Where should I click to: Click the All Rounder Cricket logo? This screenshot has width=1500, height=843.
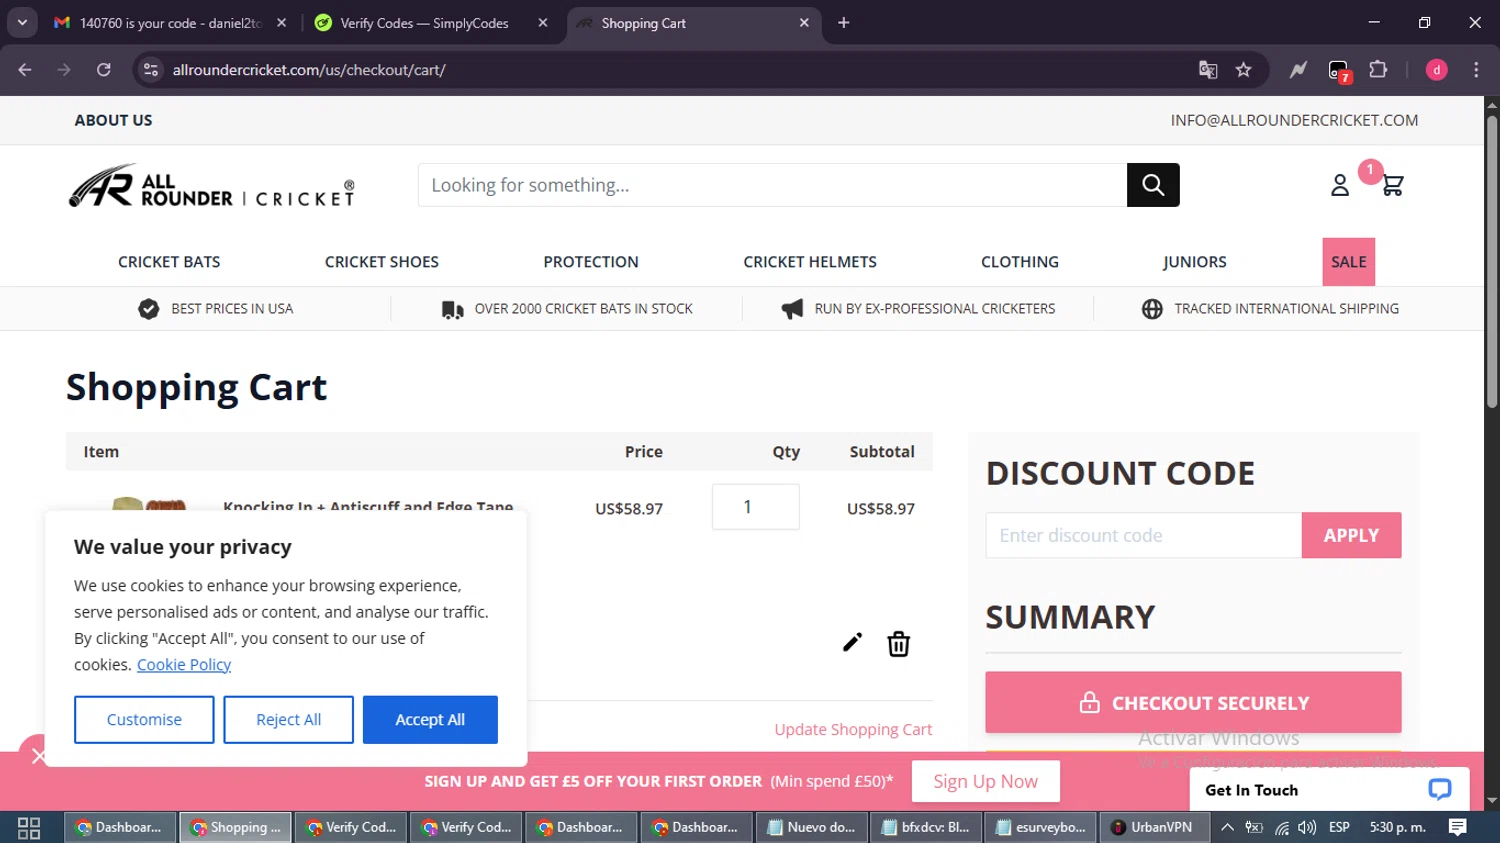tap(211, 186)
